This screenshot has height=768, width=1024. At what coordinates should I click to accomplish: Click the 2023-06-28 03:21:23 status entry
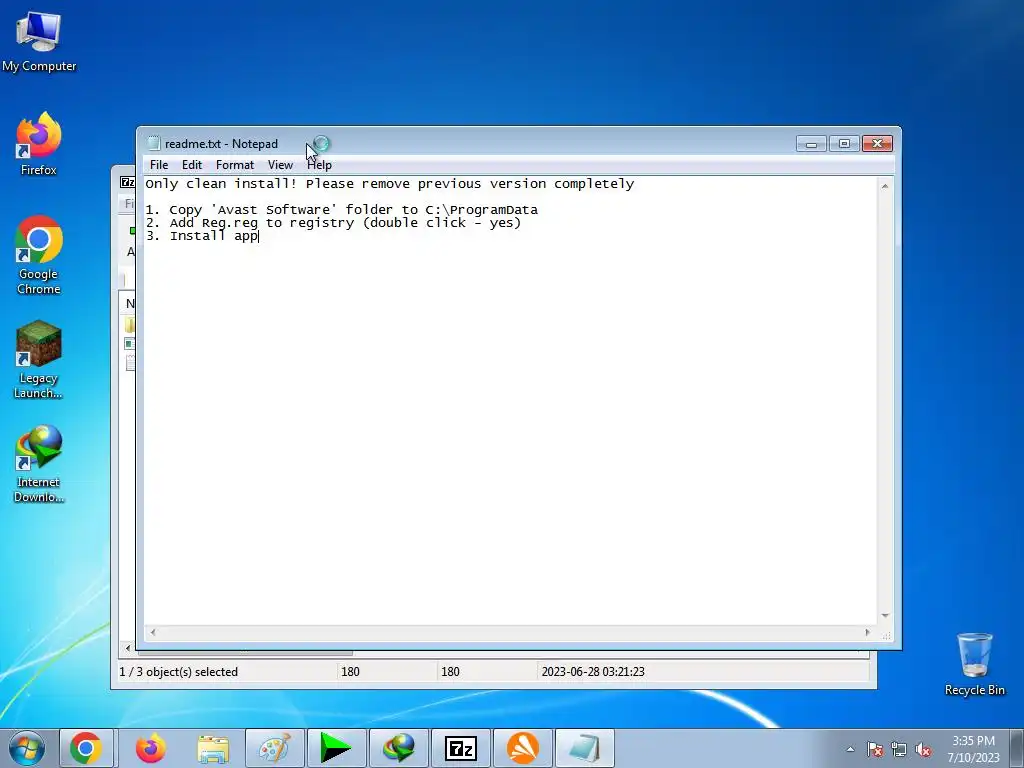(x=593, y=672)
